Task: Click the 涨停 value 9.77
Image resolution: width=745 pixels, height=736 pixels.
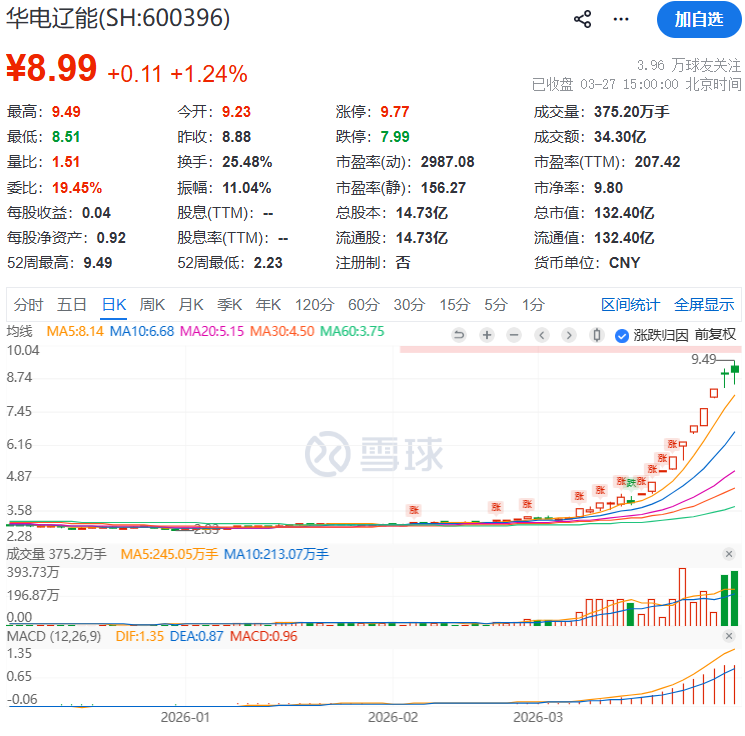Action: pyautogui.click(x=395, y=112)
